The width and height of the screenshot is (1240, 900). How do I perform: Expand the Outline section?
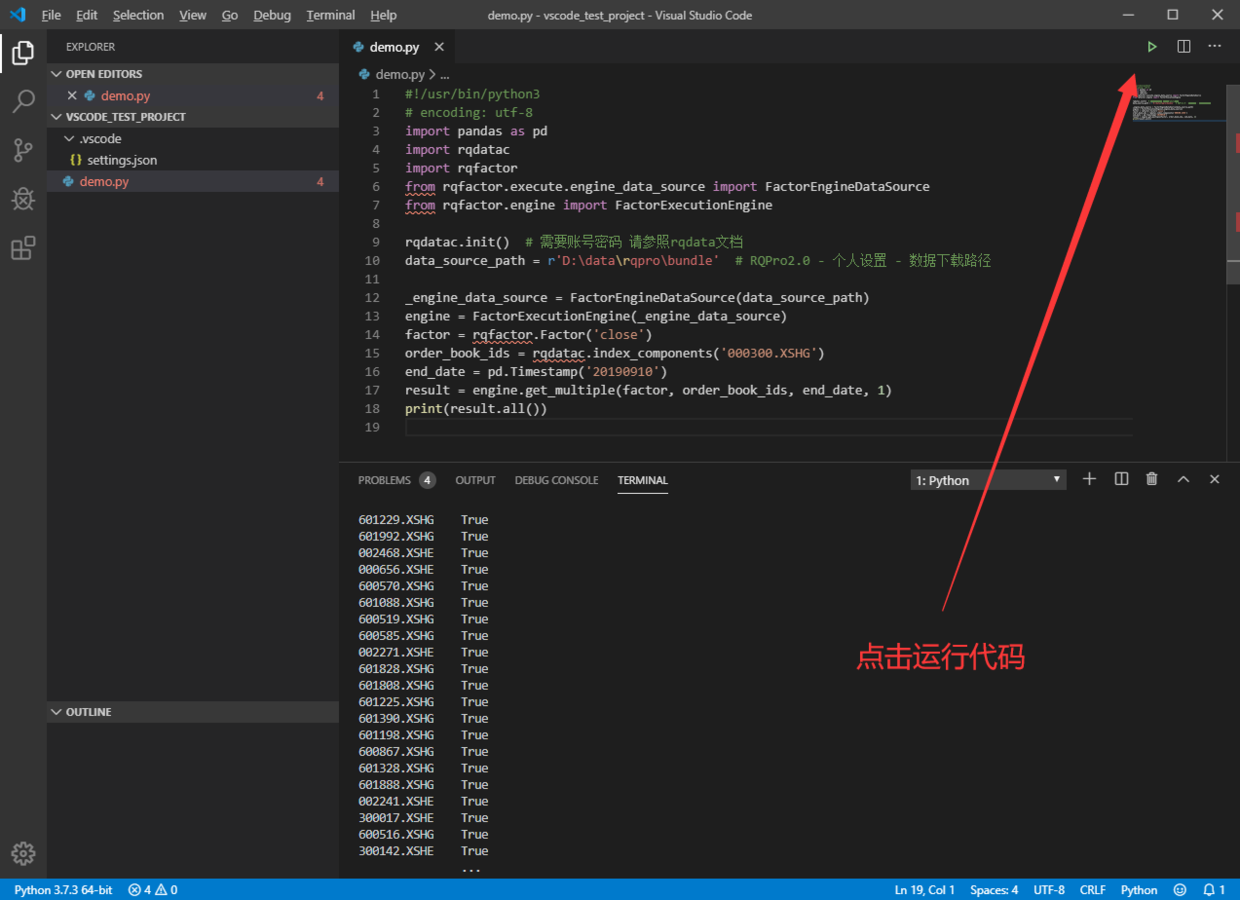point(192,712)
